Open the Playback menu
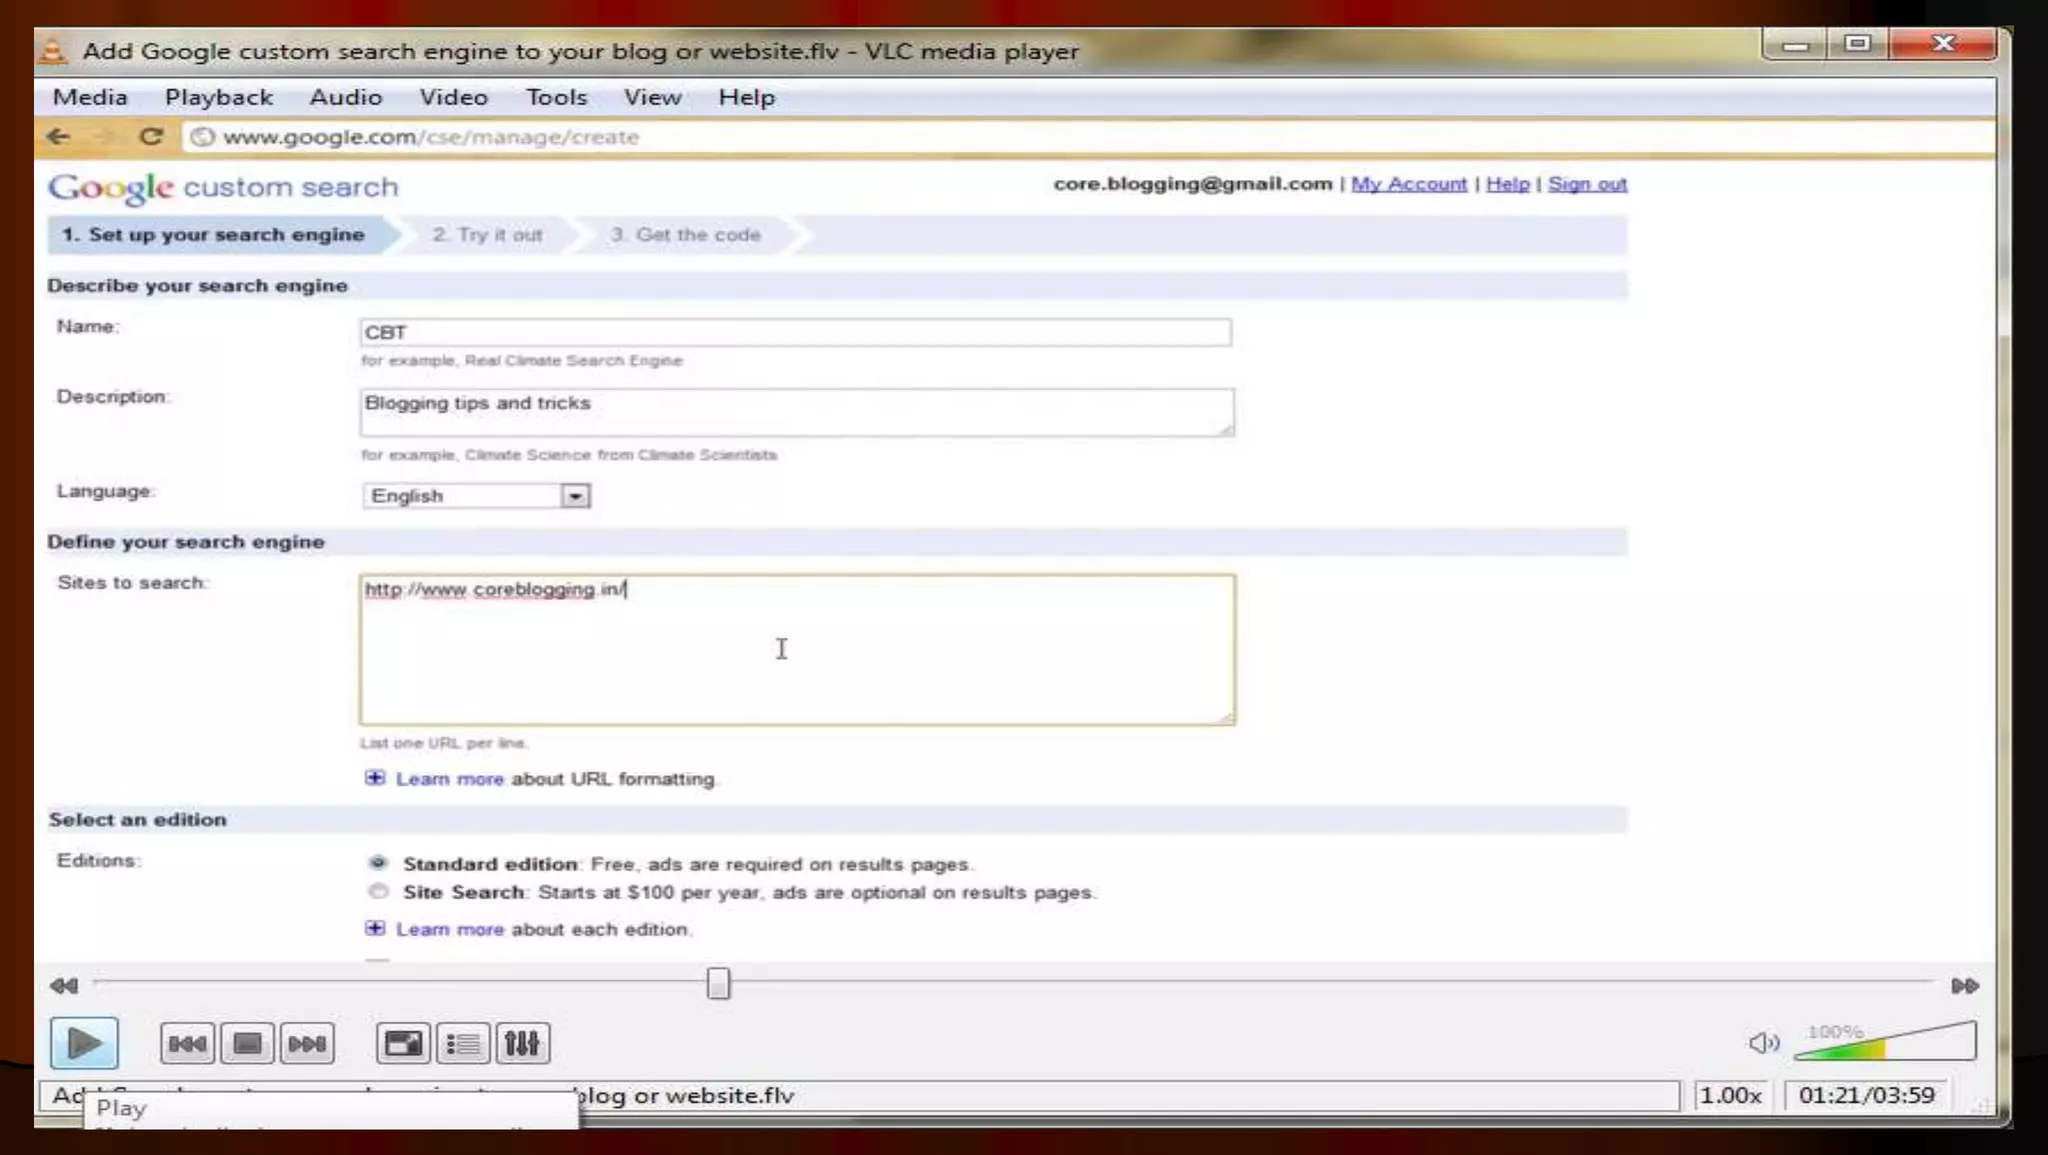This screenshot has height=1155, width=2048. [x=218, y=97]
